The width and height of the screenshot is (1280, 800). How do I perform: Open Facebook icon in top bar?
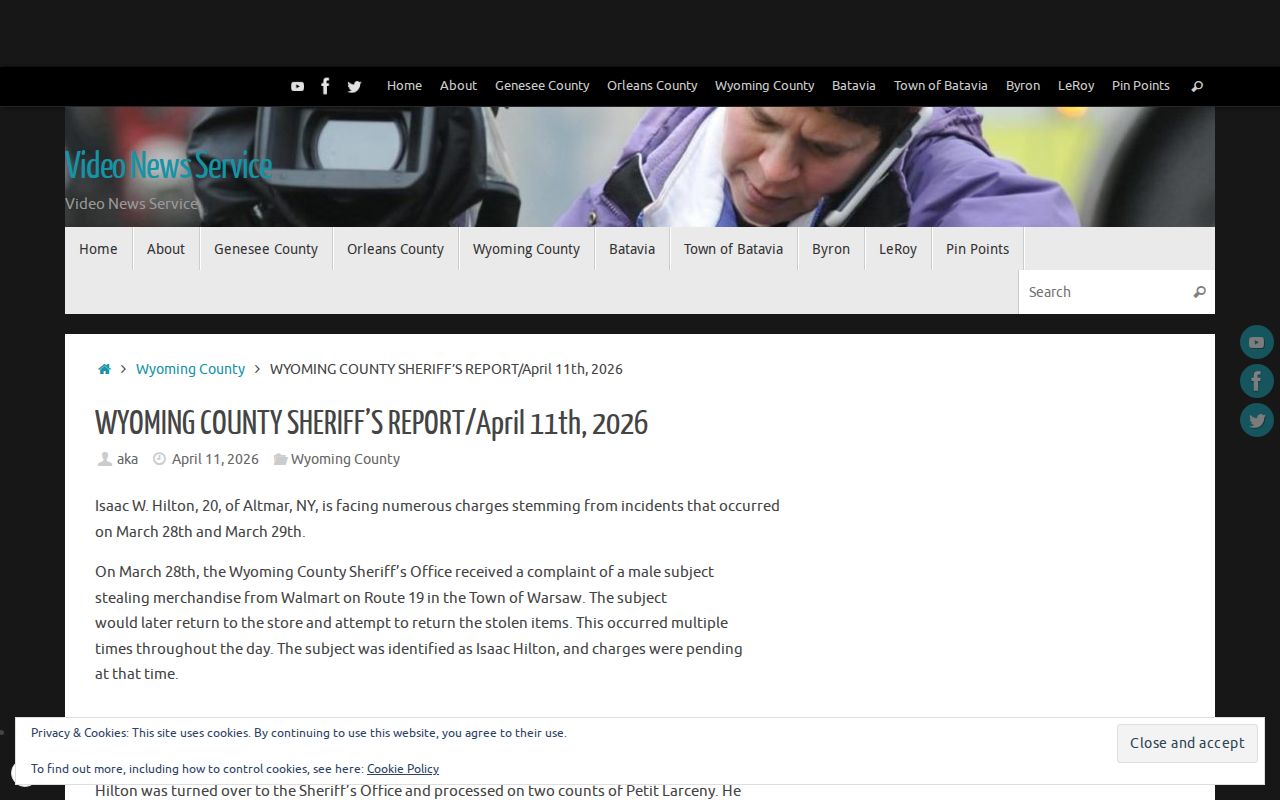(x=325, y=86)
